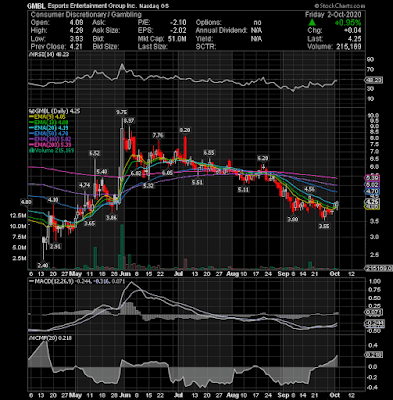
Task: Click the Last Size label
Action: tap(153, 47)
